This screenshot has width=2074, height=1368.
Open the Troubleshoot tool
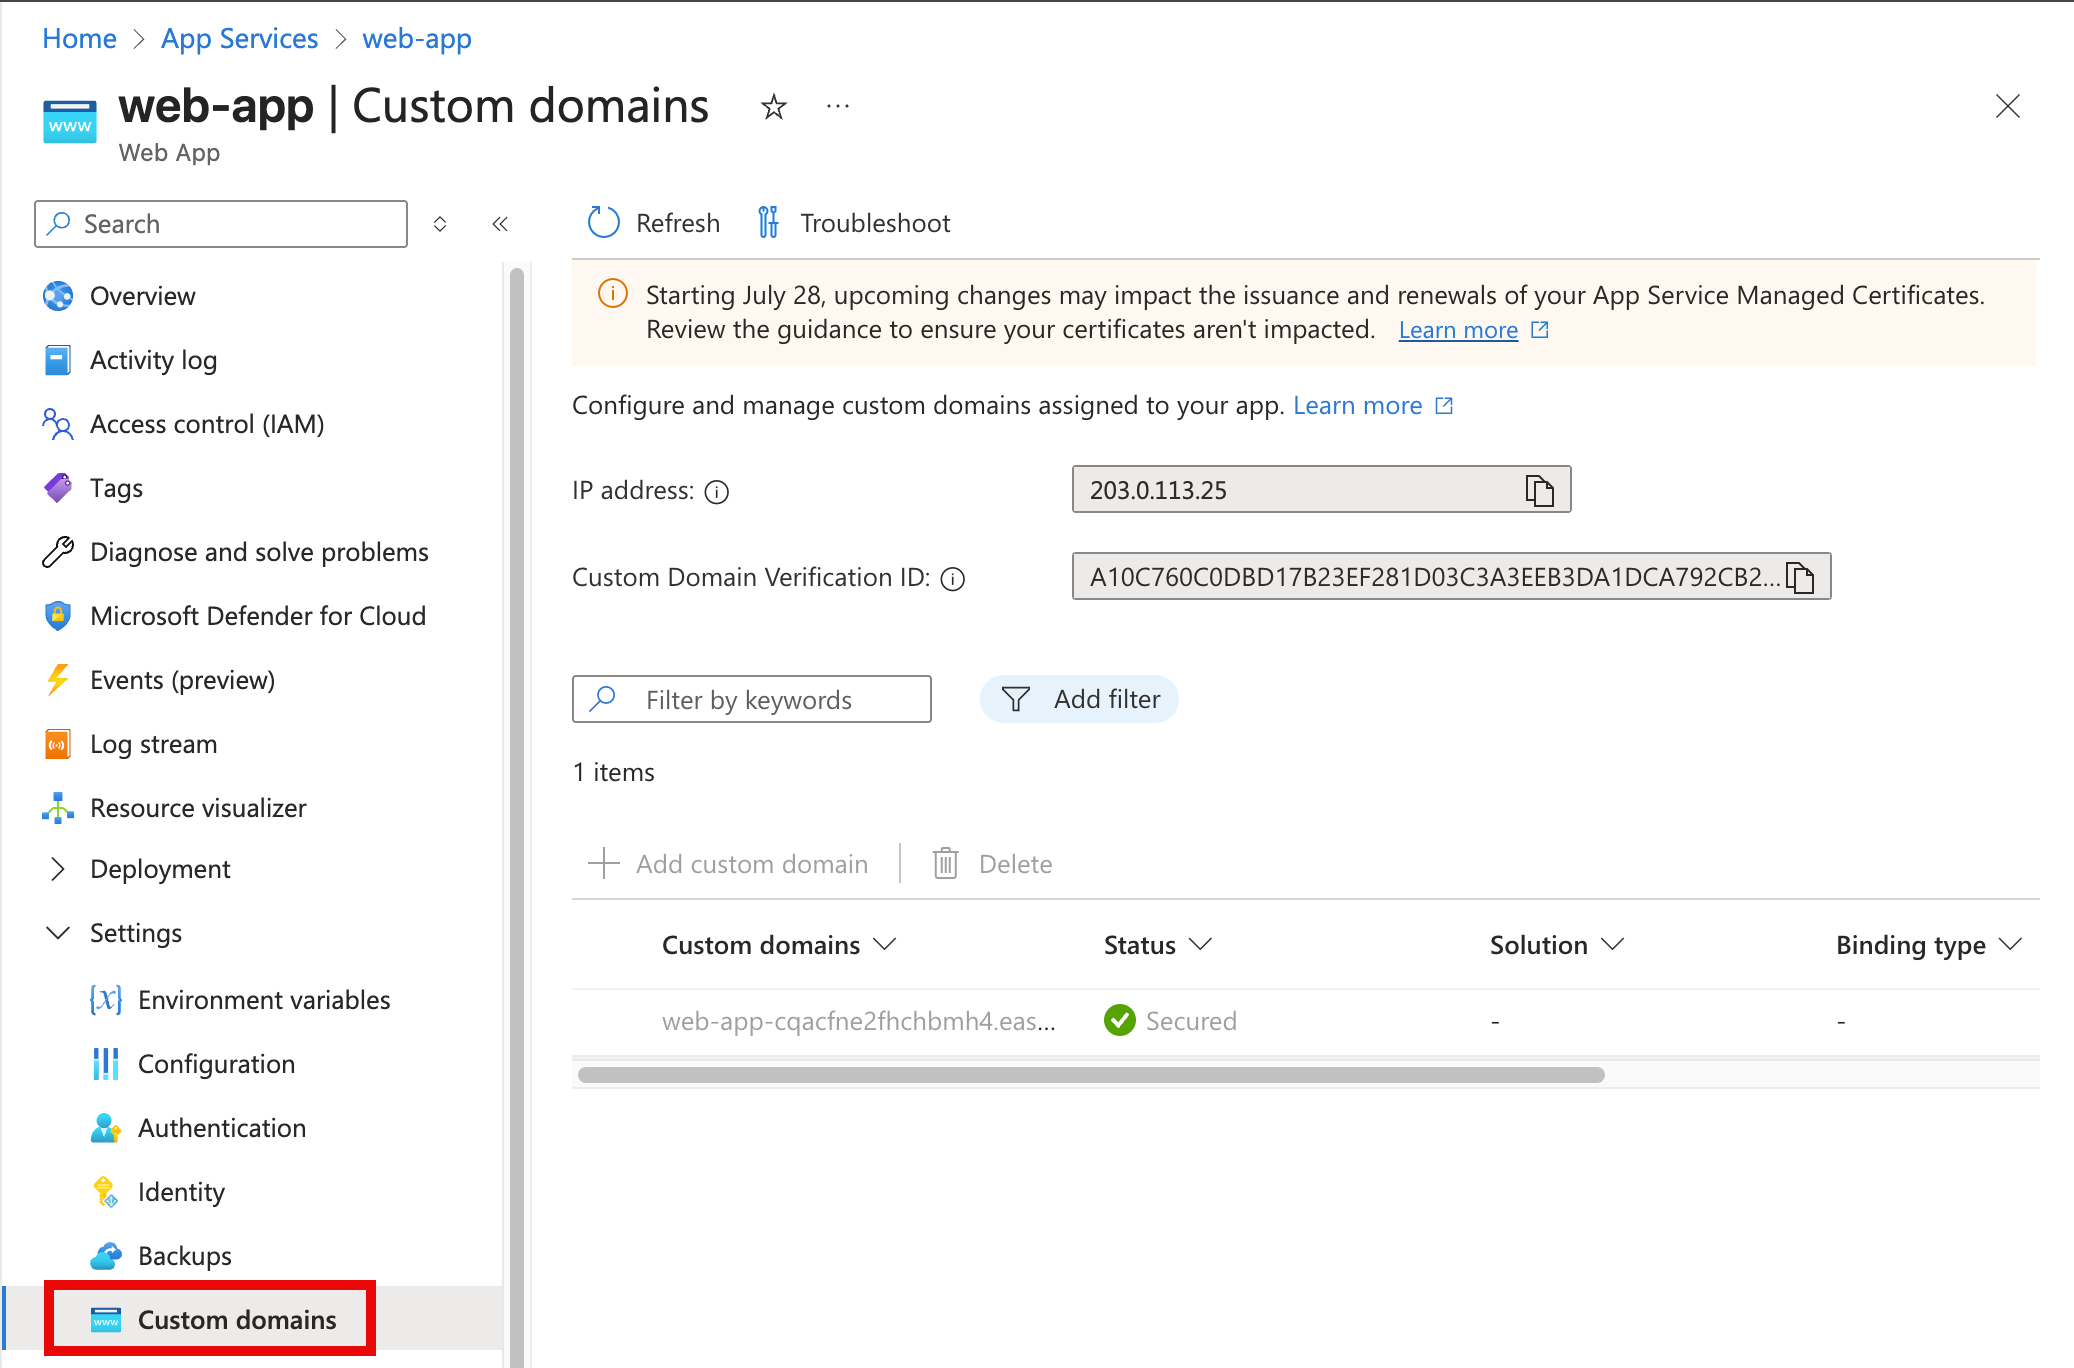pos(852,222)
